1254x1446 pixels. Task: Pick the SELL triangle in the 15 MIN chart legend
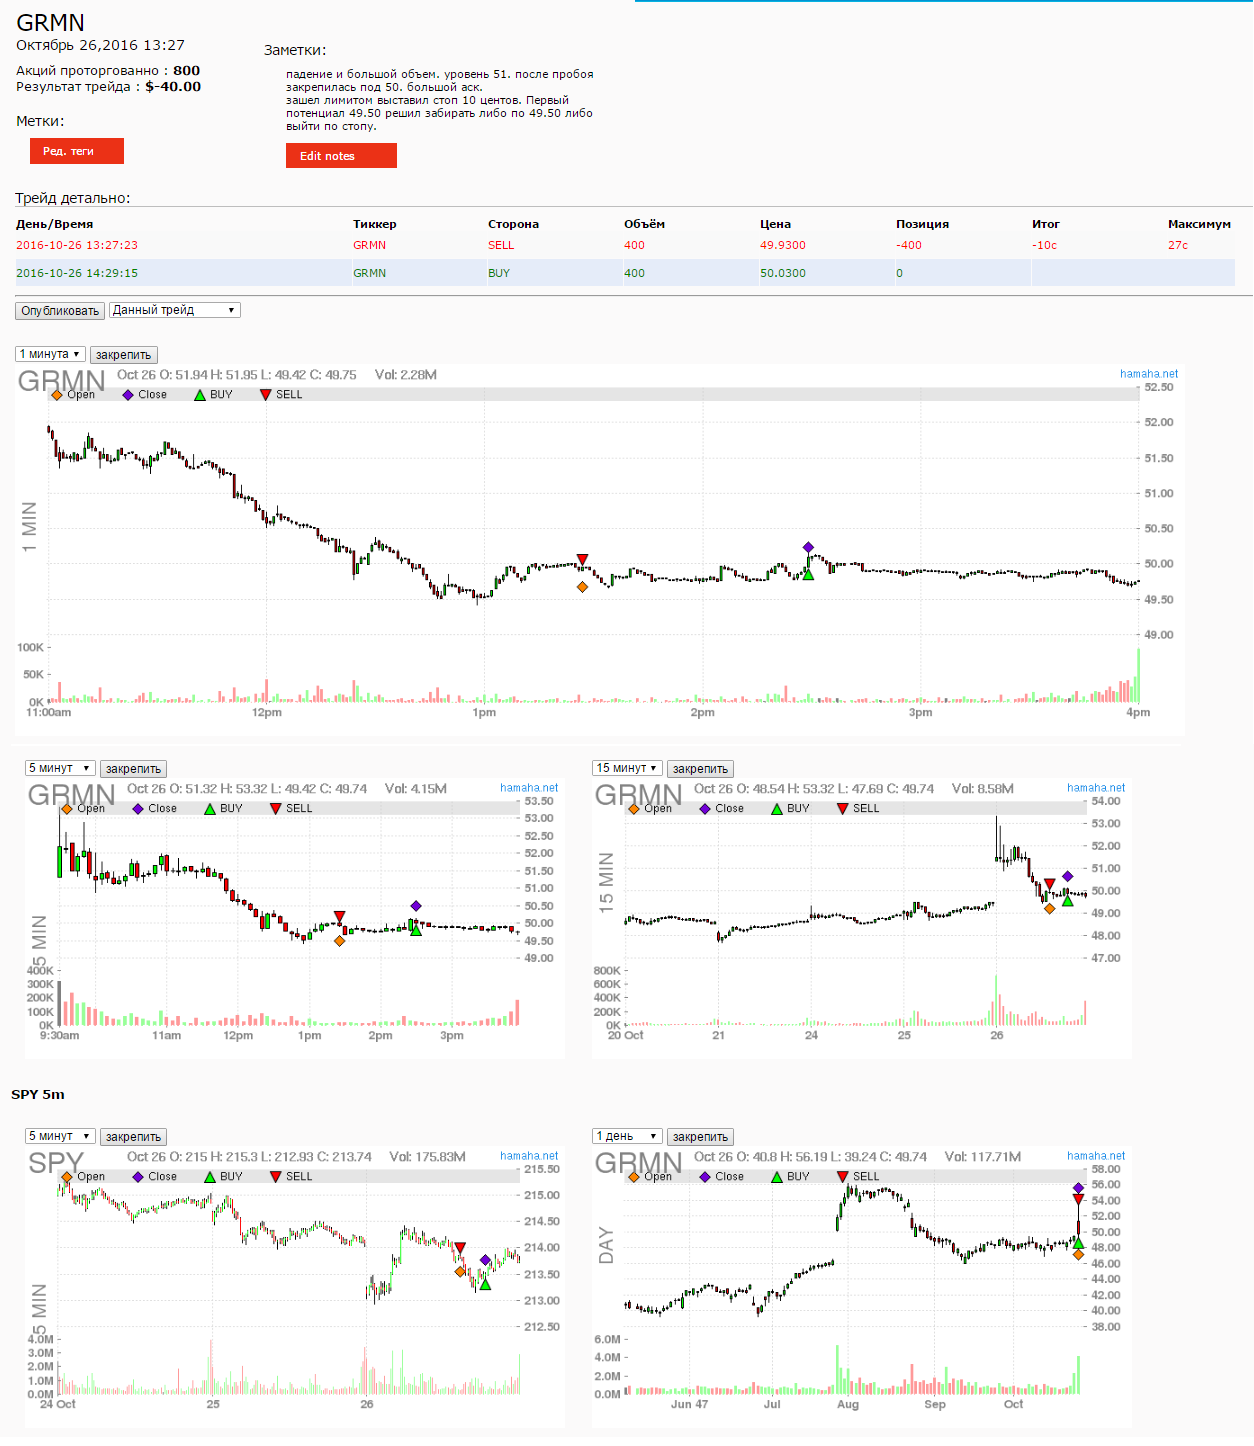843,809
